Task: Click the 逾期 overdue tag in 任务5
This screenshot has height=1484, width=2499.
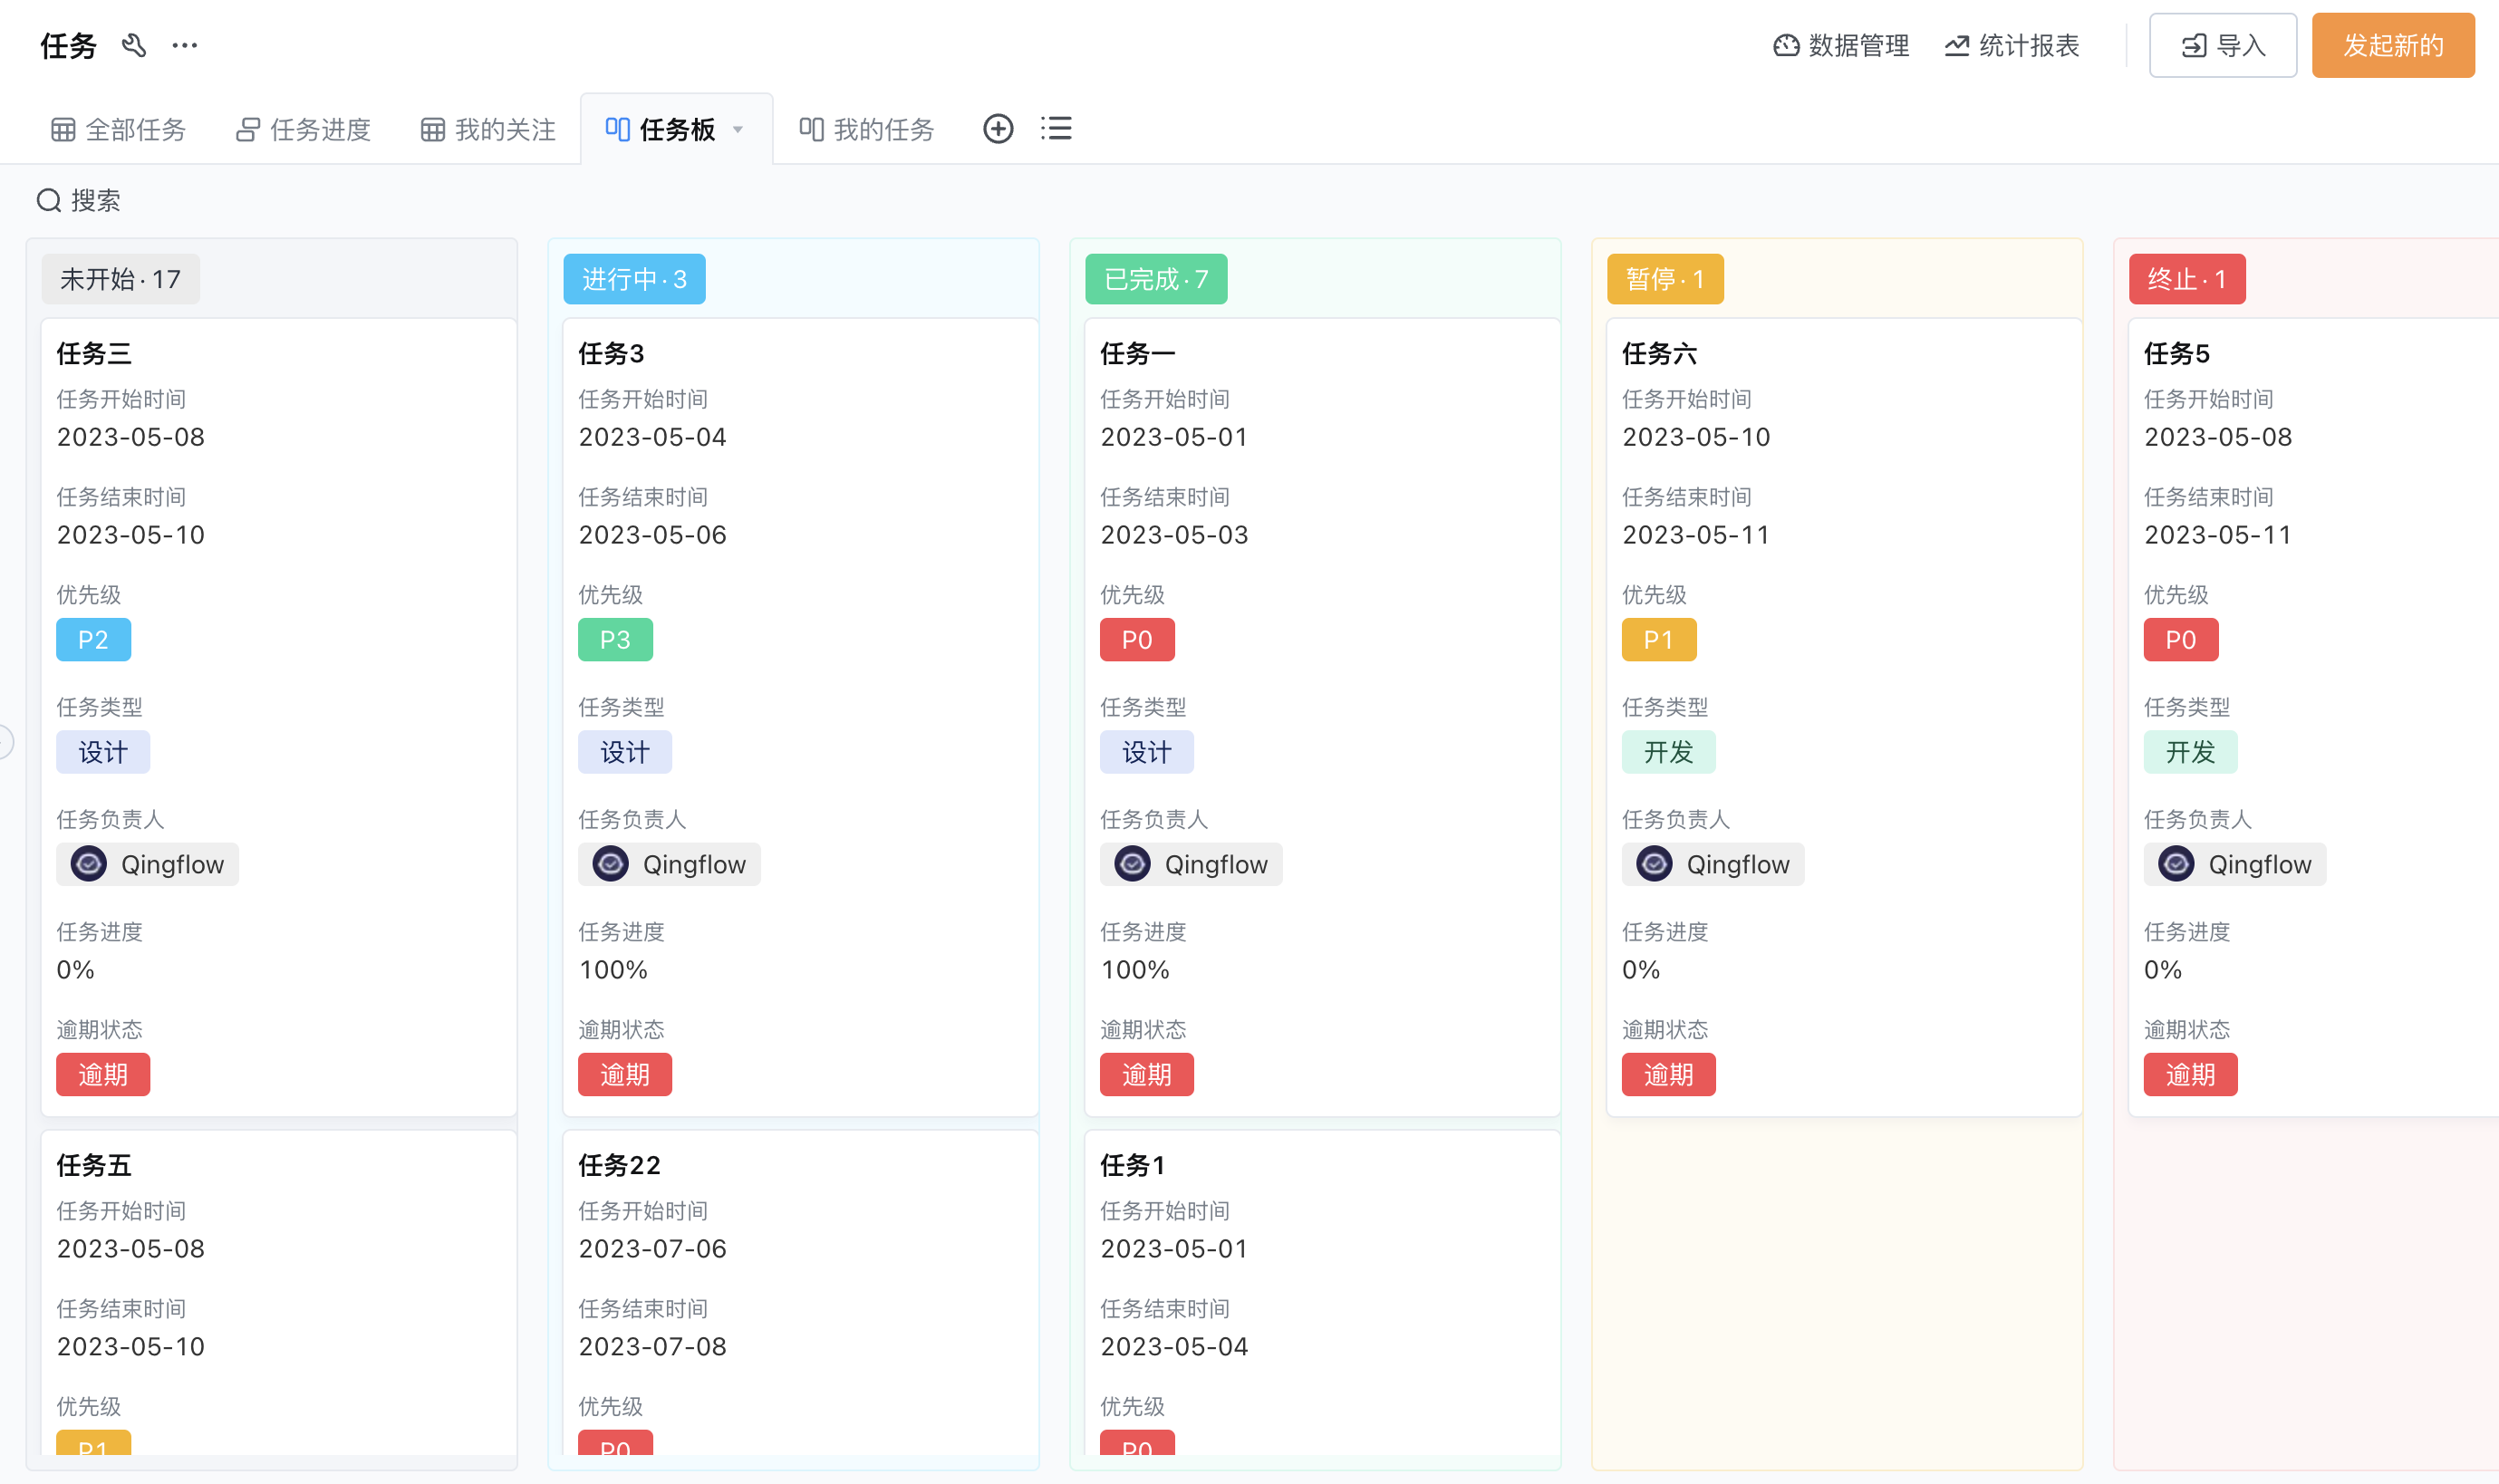Action: pos(2191,1075)
